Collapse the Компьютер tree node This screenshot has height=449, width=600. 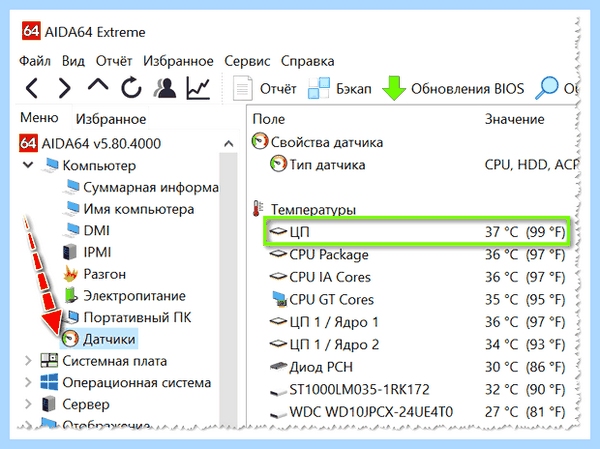(x=28, y=165)
